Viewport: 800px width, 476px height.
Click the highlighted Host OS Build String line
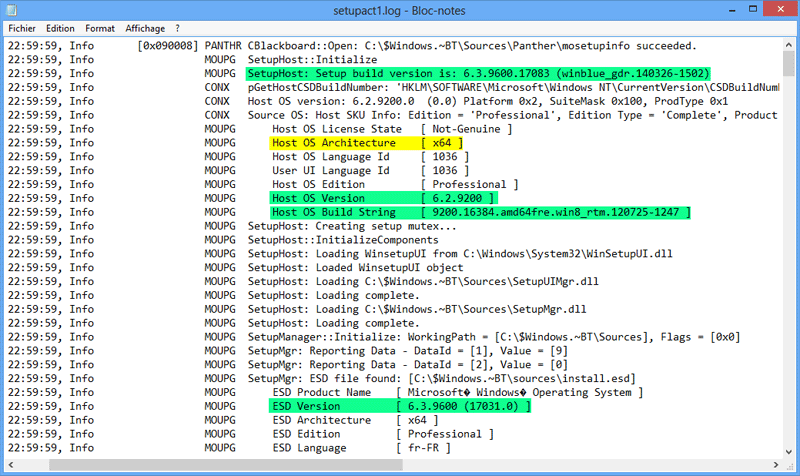(480, 212)
